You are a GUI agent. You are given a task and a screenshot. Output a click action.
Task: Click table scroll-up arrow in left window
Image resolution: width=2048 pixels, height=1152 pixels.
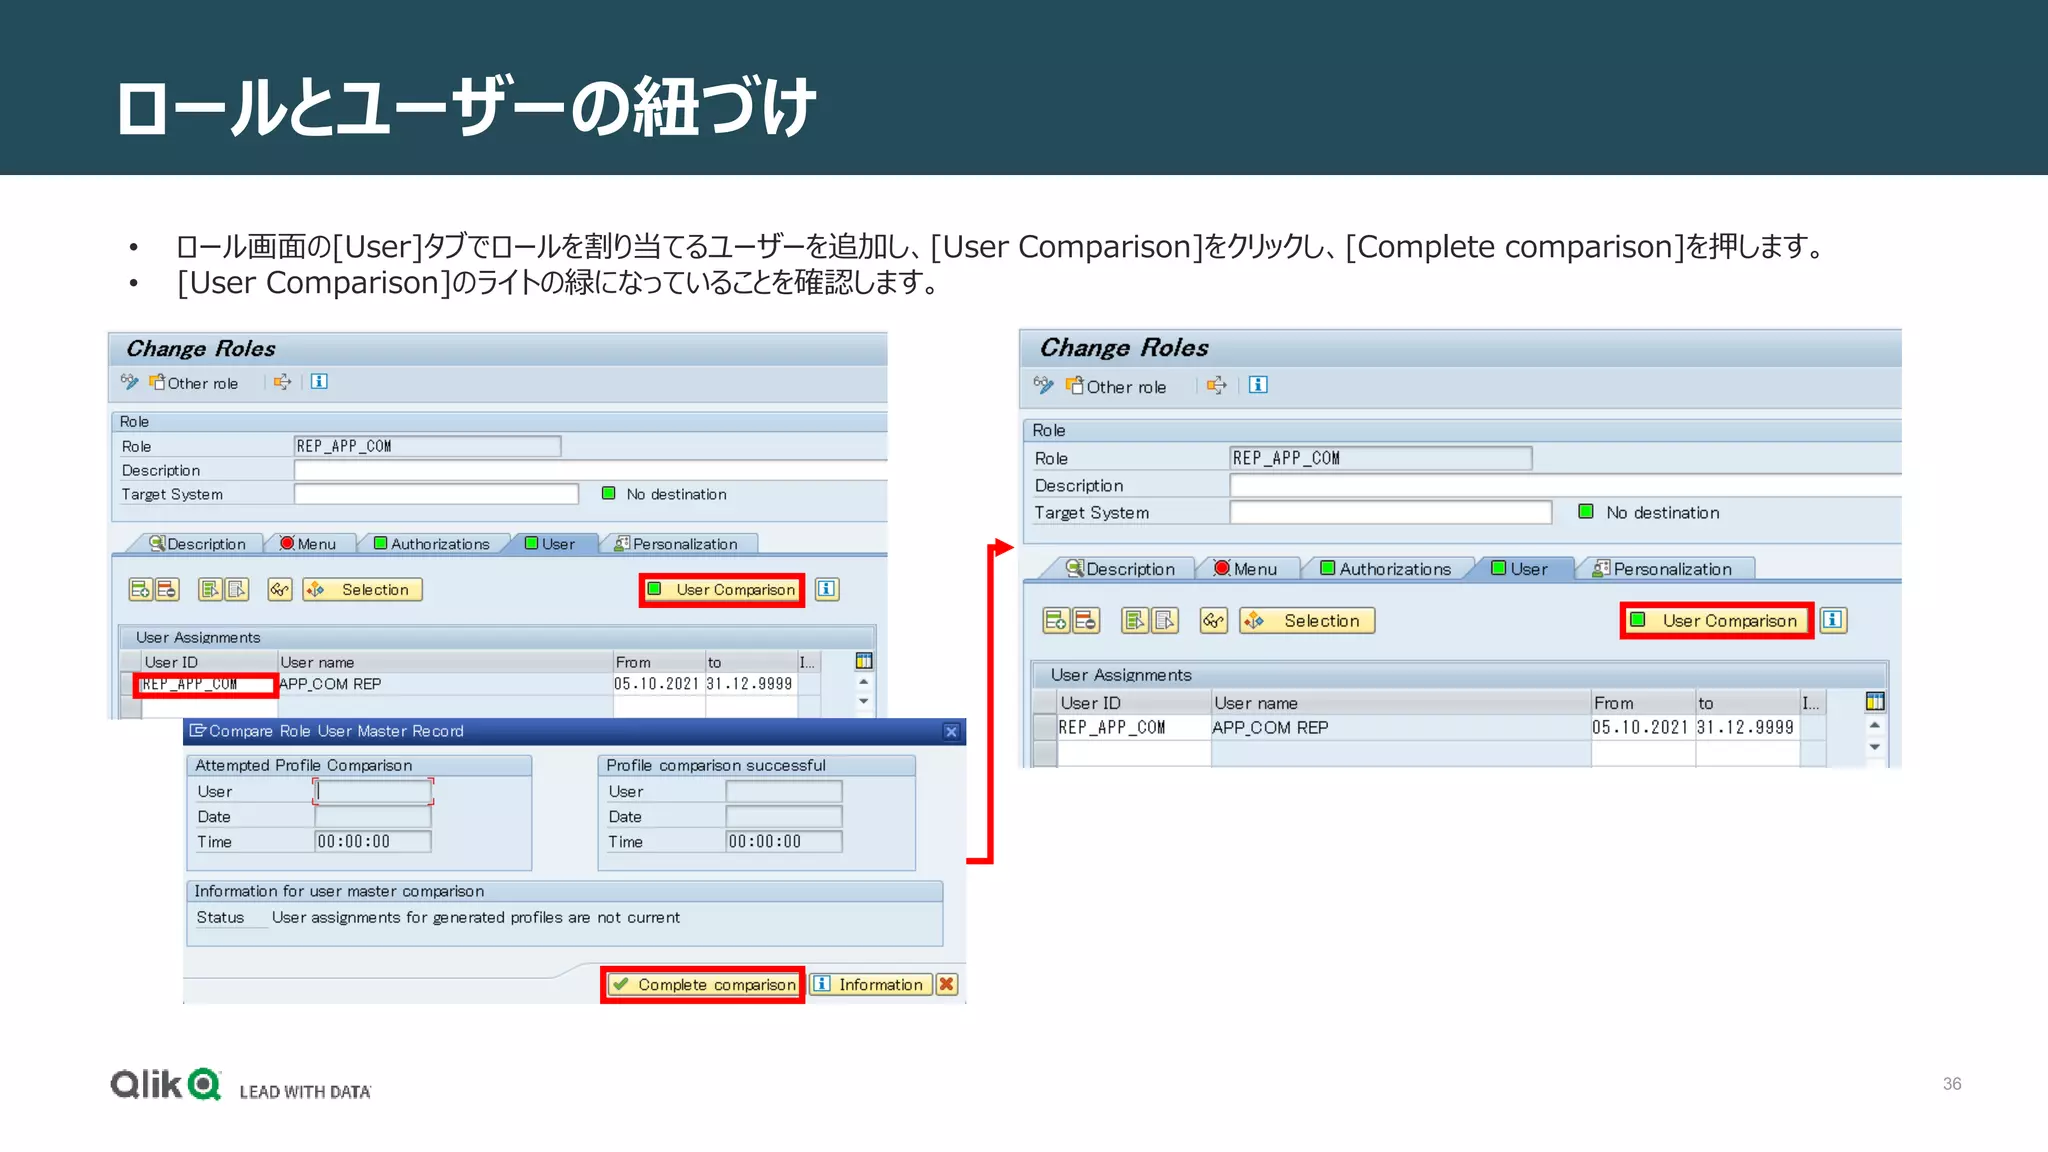pos(864,682)
